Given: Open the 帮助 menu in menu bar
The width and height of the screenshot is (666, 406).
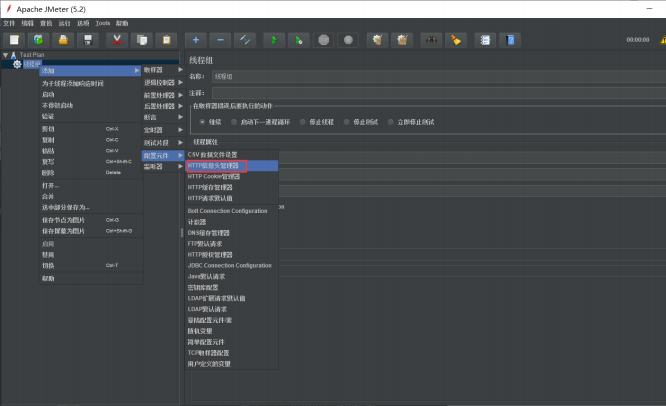Looking at the screenshot, I should [x=122, y=23].
